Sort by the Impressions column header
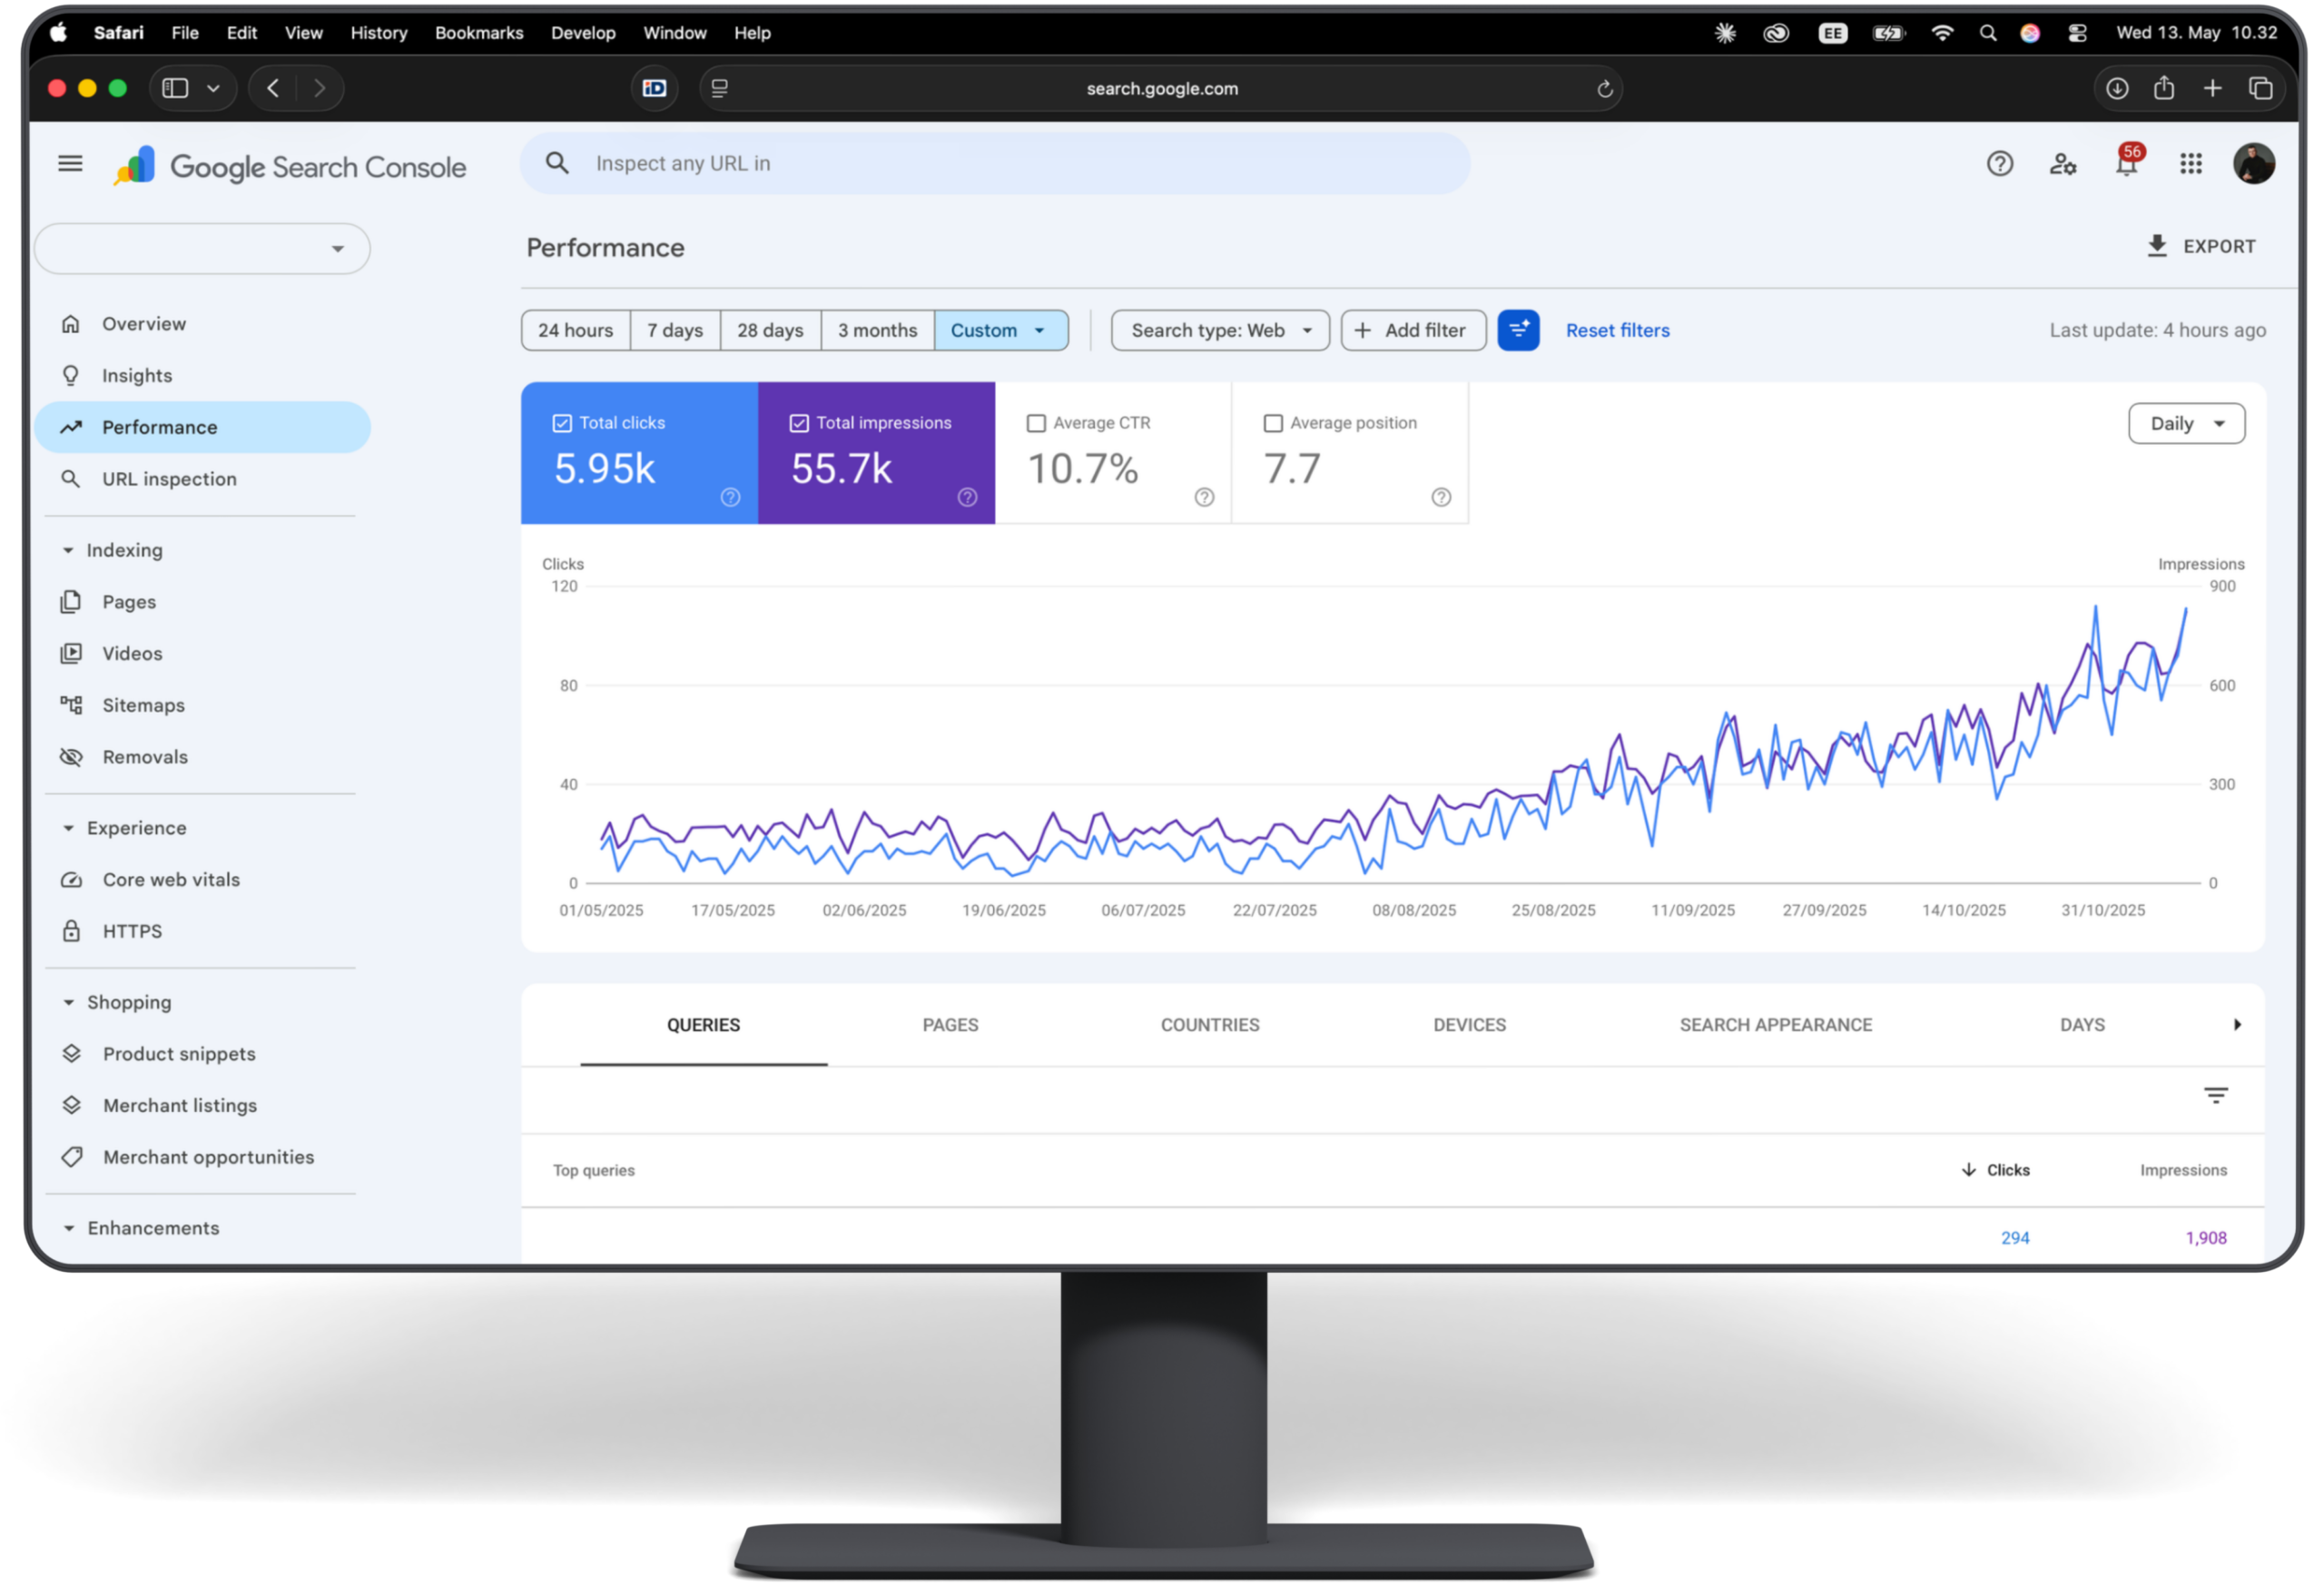 point(2183,1170)
